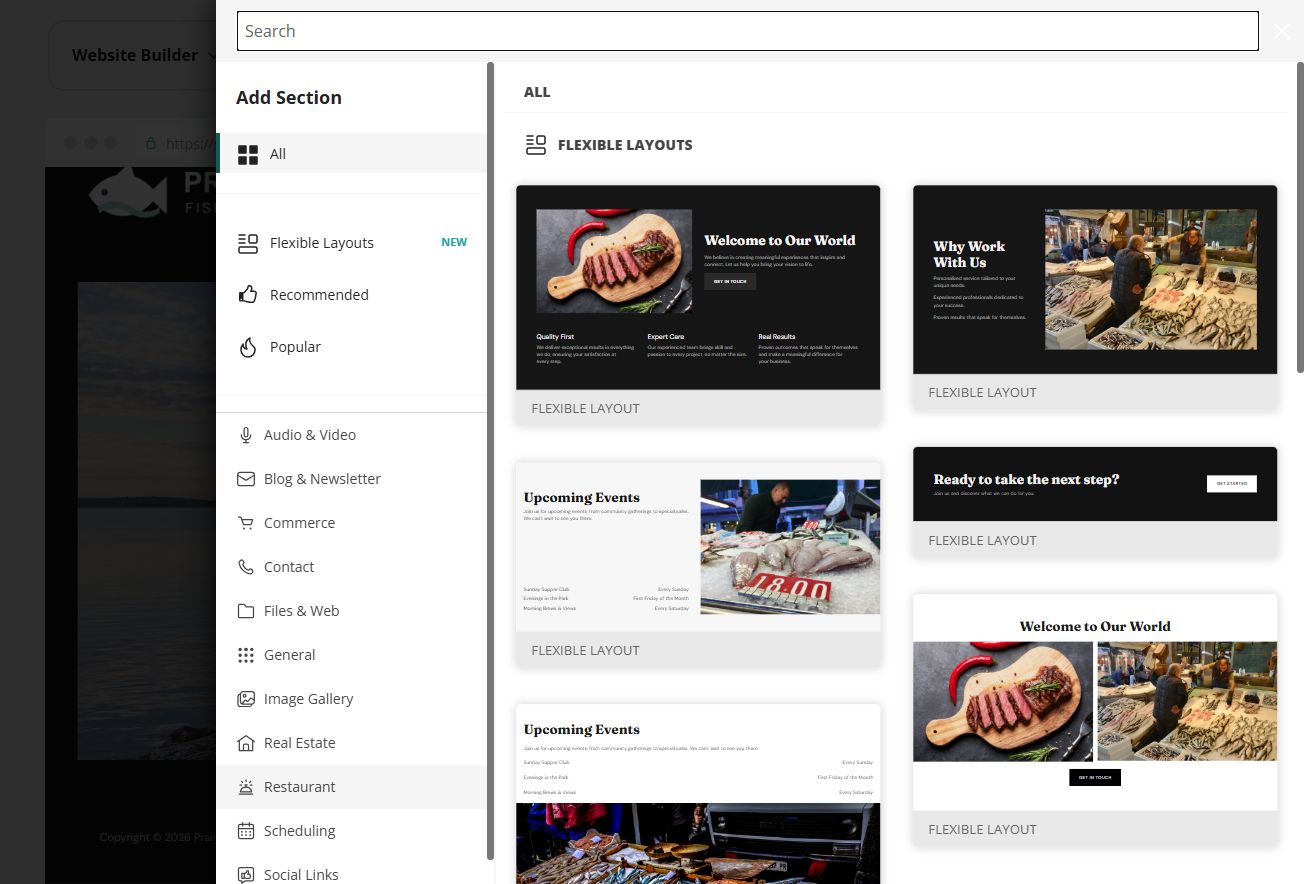Choose the Restaurant category
The width and height of the screenshot is (1304, 884).
point(352,787)
